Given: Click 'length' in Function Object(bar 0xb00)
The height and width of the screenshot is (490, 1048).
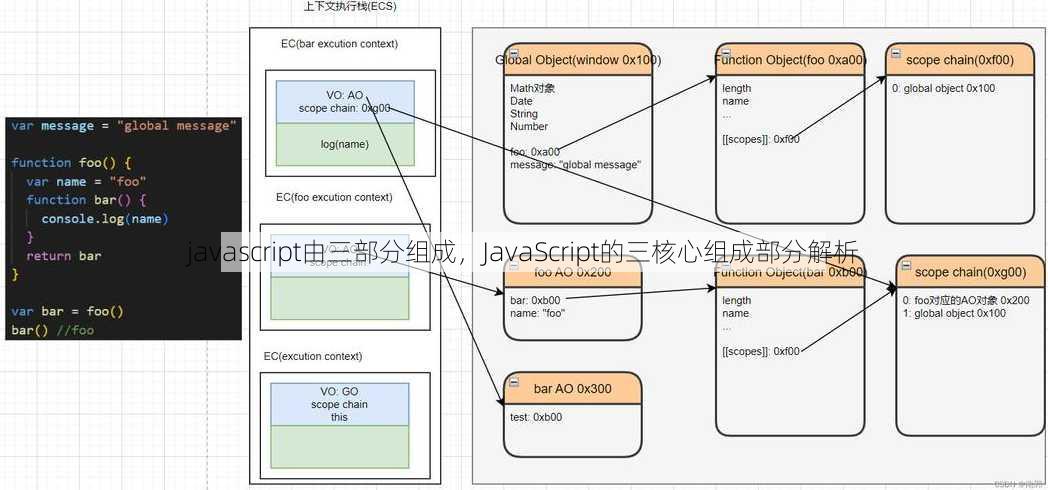Looking at the screenshot, I should click(x=737, y=300).
